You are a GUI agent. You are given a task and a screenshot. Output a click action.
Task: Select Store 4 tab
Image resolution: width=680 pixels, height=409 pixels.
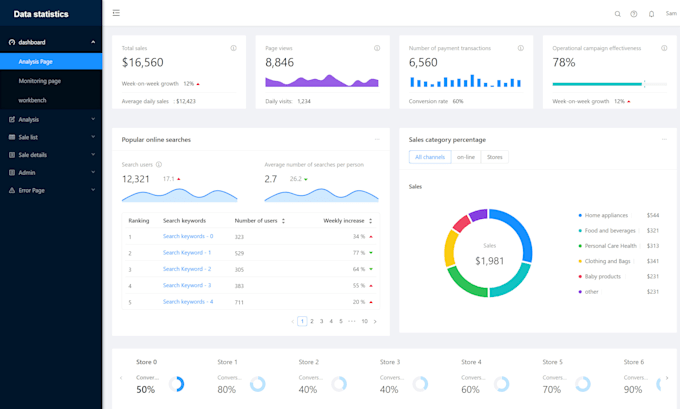pos(471,362)
